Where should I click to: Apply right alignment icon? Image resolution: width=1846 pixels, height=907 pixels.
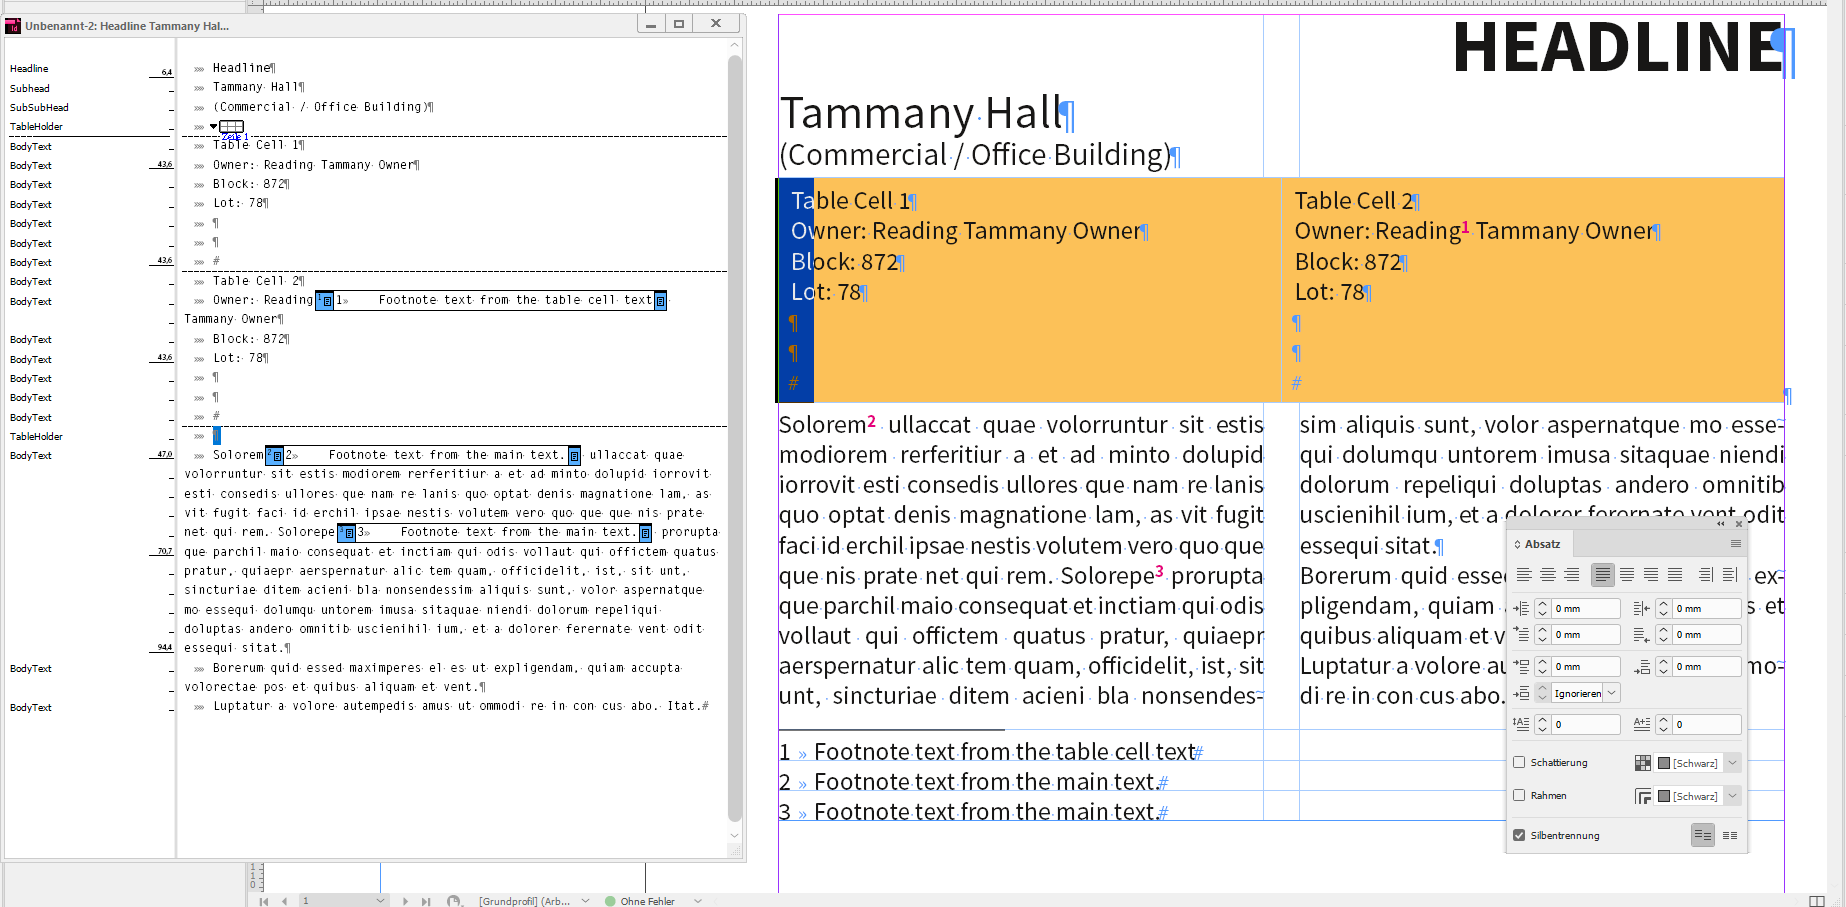[1573, 575]
